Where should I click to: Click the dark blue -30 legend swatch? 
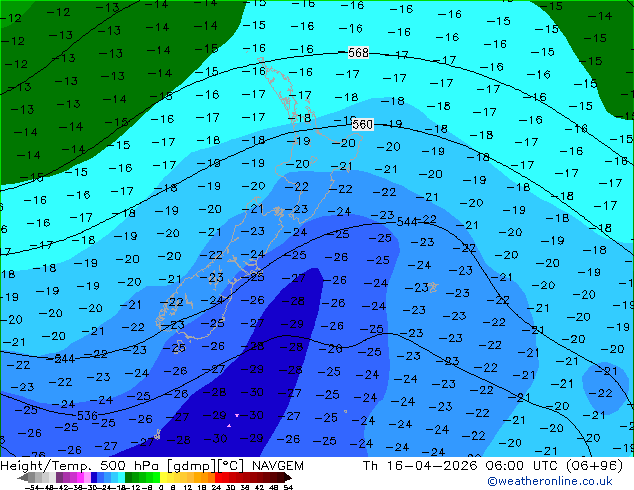94,477
